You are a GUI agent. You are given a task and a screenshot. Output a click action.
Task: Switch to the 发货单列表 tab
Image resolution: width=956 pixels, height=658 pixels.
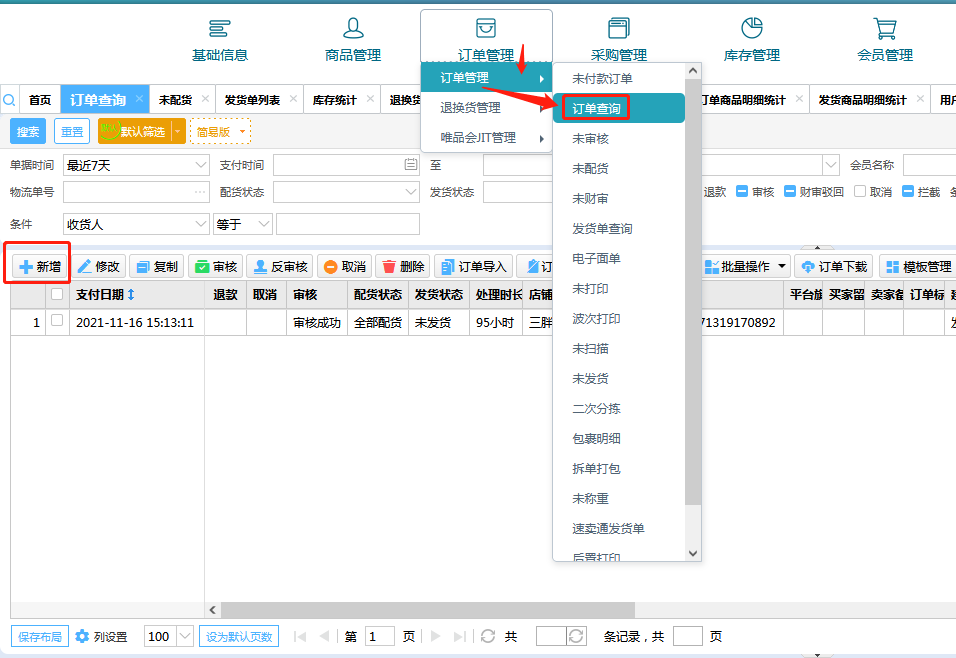(252, 100)
